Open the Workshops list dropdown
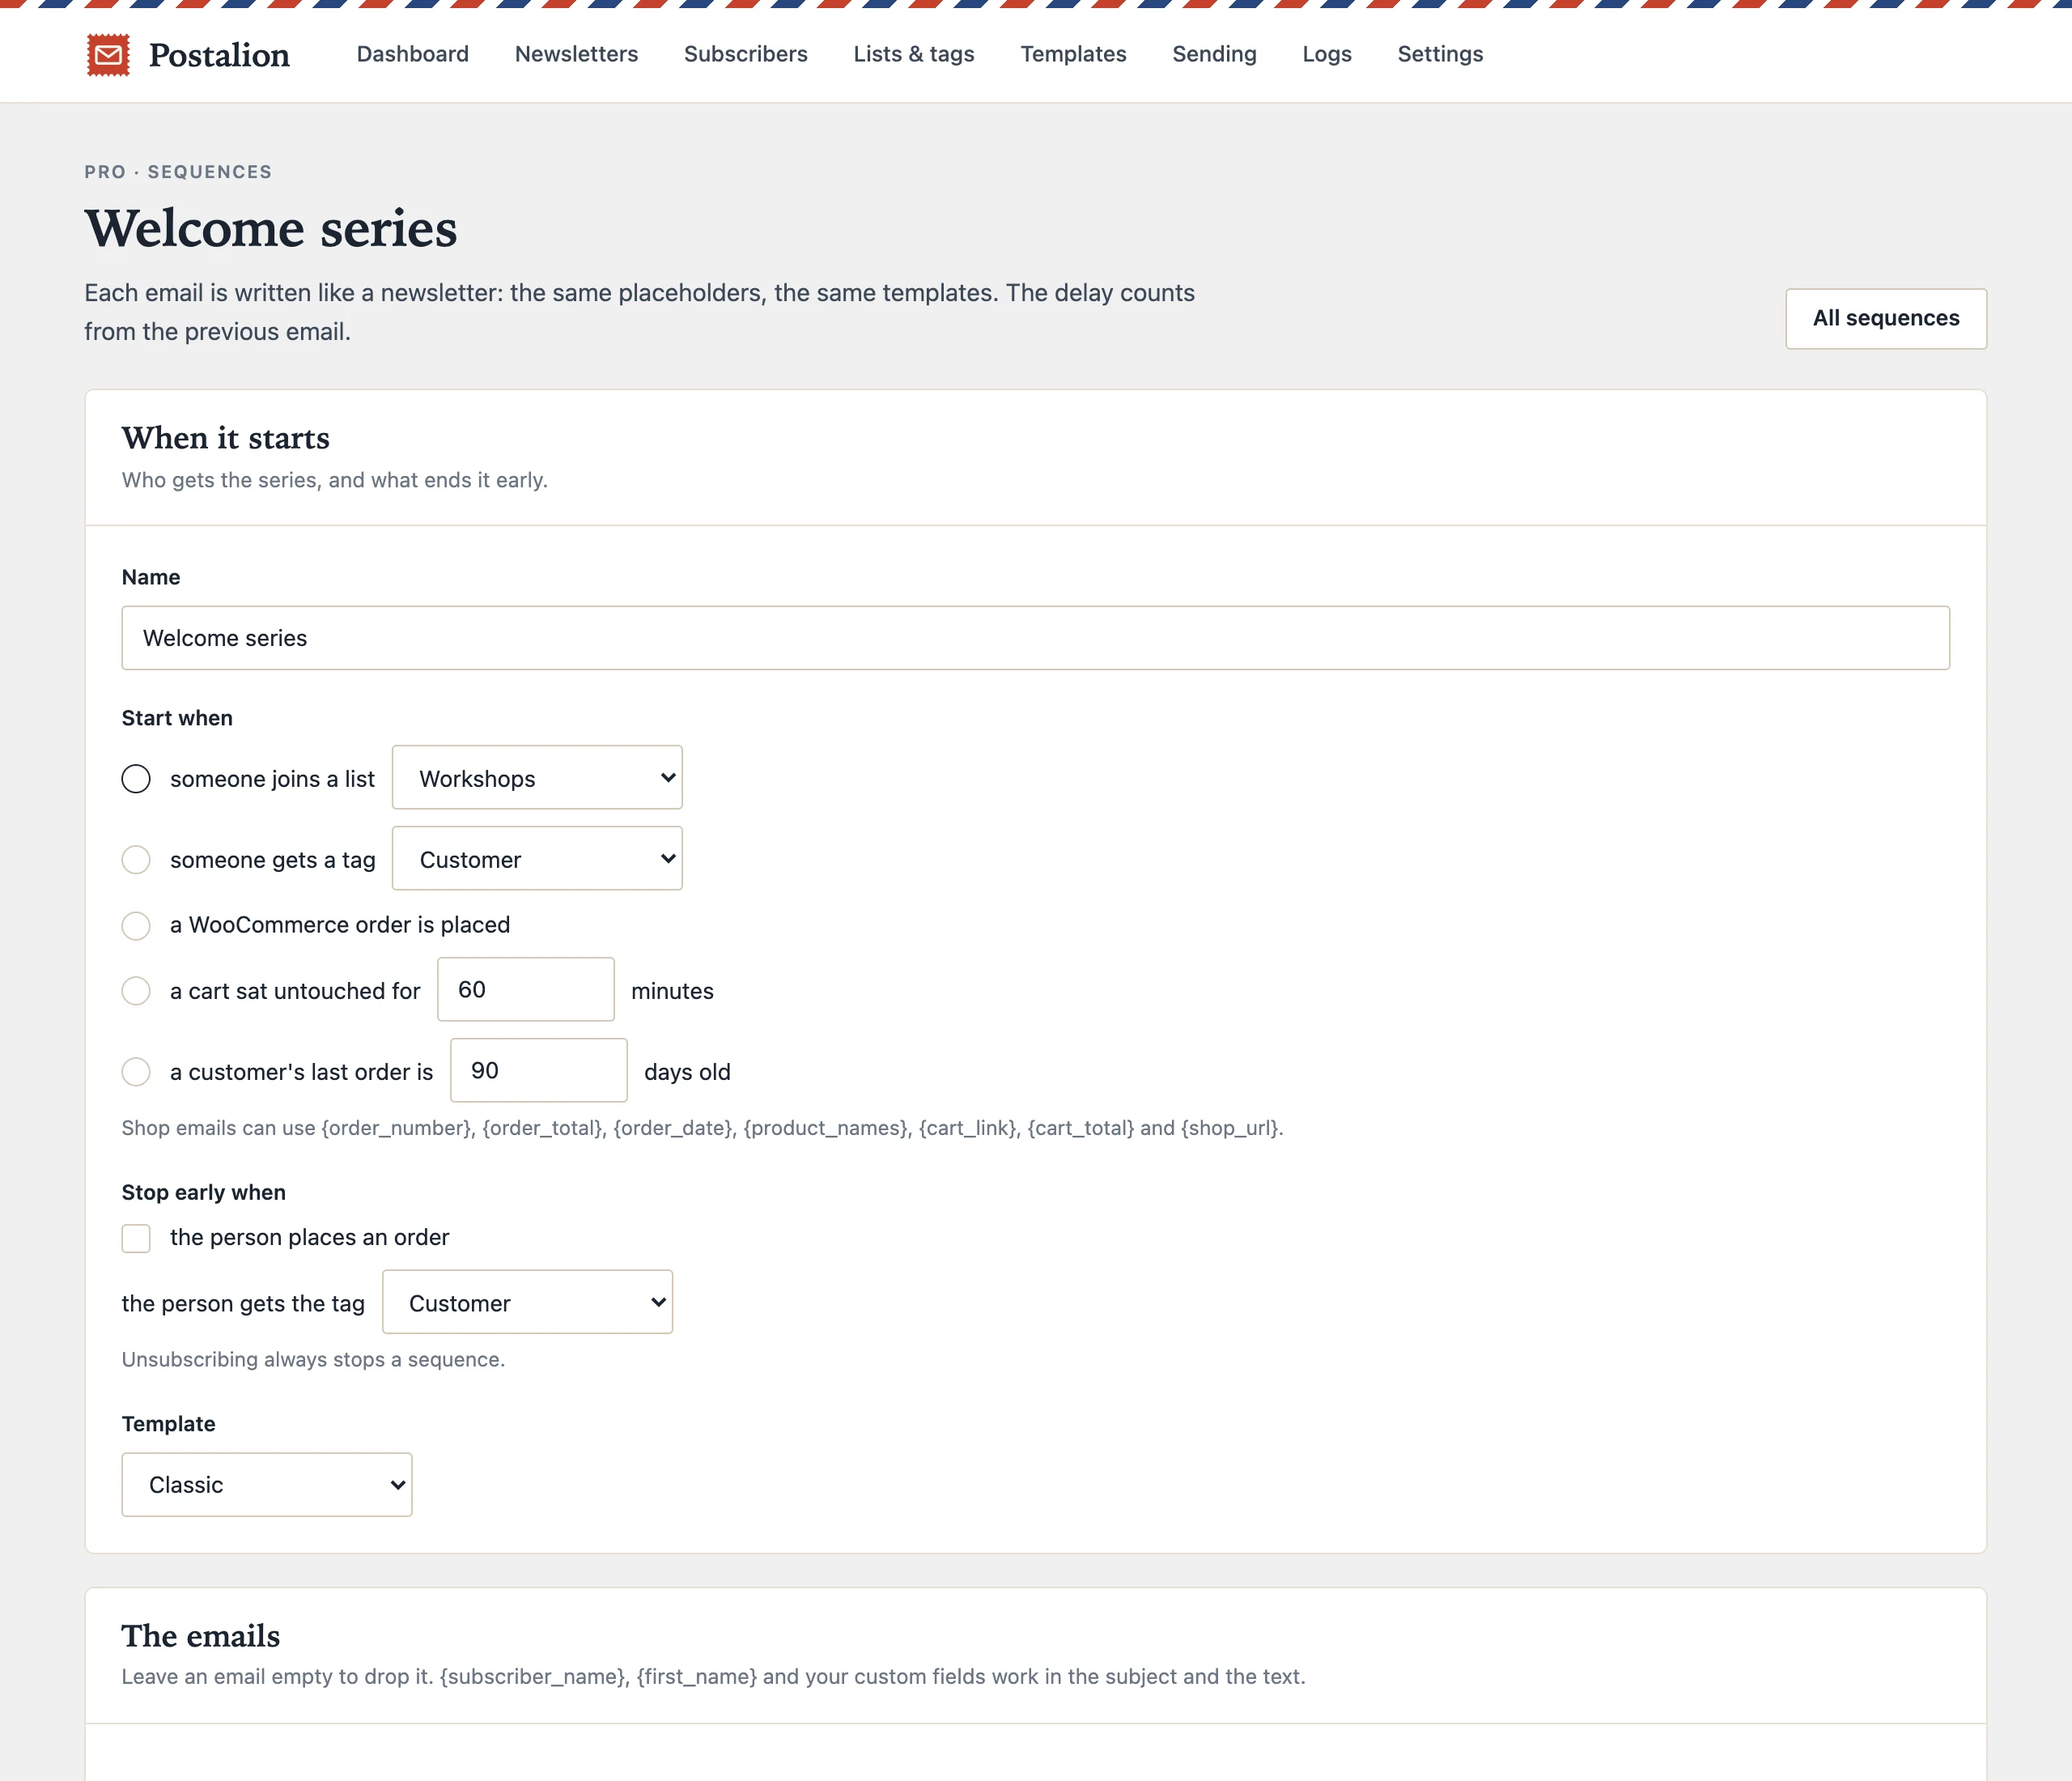 537,778
